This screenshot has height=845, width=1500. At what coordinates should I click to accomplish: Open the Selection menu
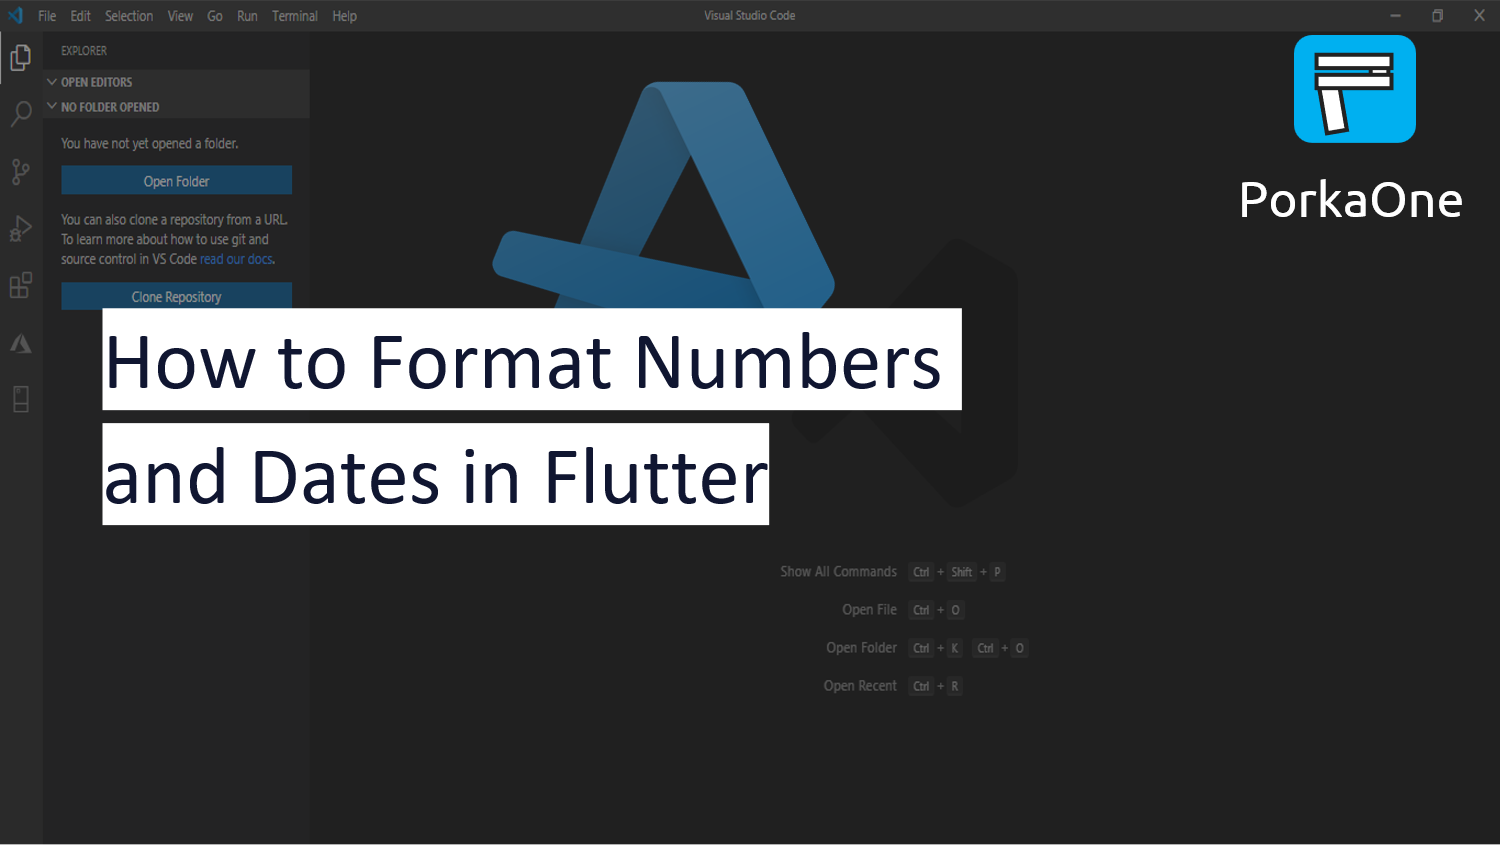pos(129,16)
